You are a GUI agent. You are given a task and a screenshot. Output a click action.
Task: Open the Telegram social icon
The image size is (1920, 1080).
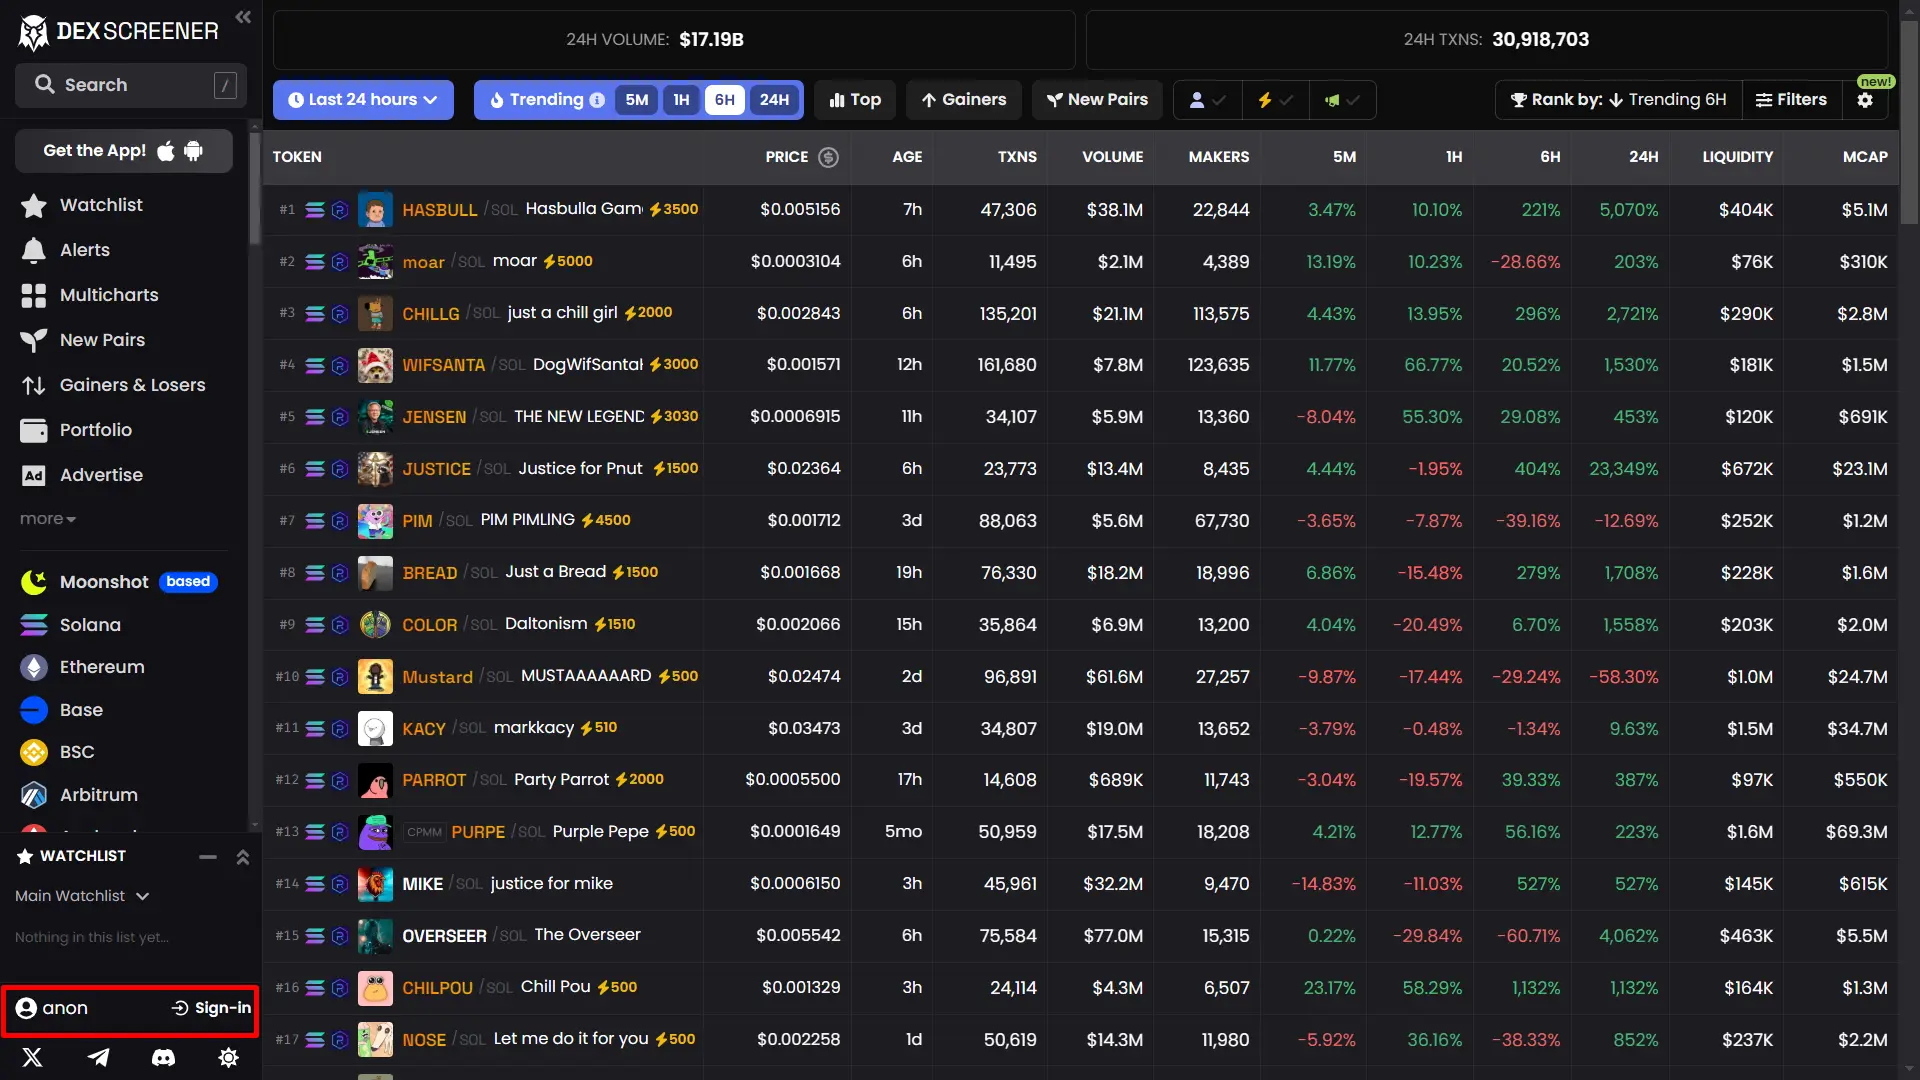click(x=98, y=1057)
